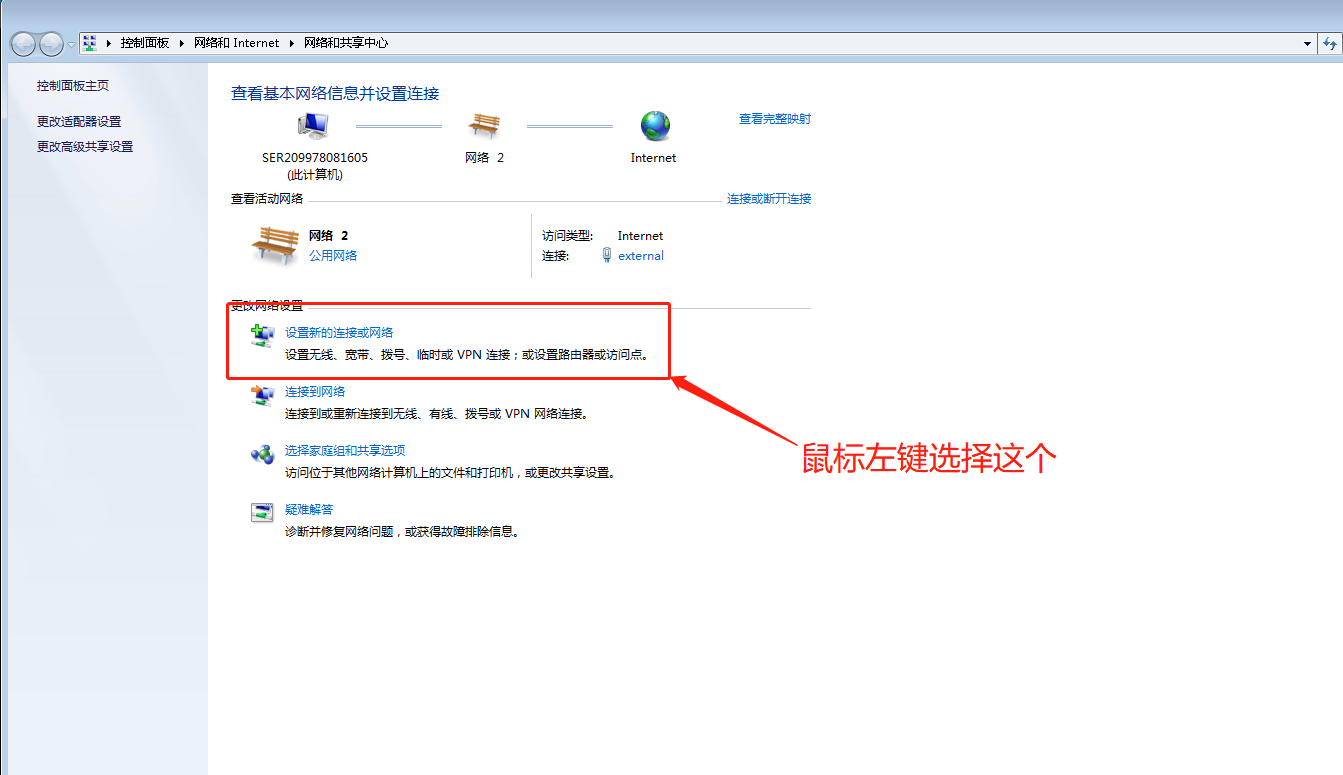The height and width of the screenshot is (775, 1343).
Task: Click the 访问类型 label
Action: pos(567,236)
